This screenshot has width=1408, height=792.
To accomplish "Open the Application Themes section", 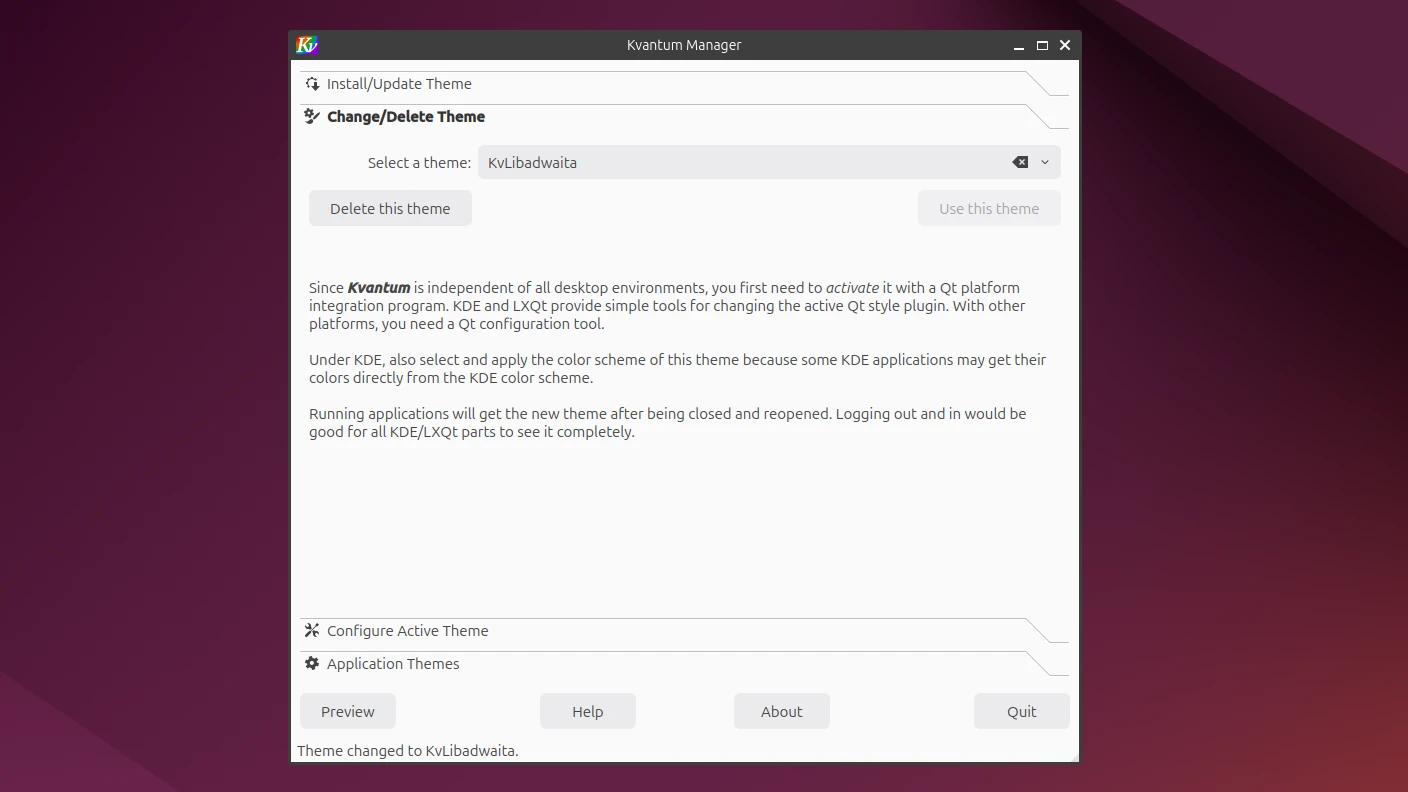I will (393, 664).
